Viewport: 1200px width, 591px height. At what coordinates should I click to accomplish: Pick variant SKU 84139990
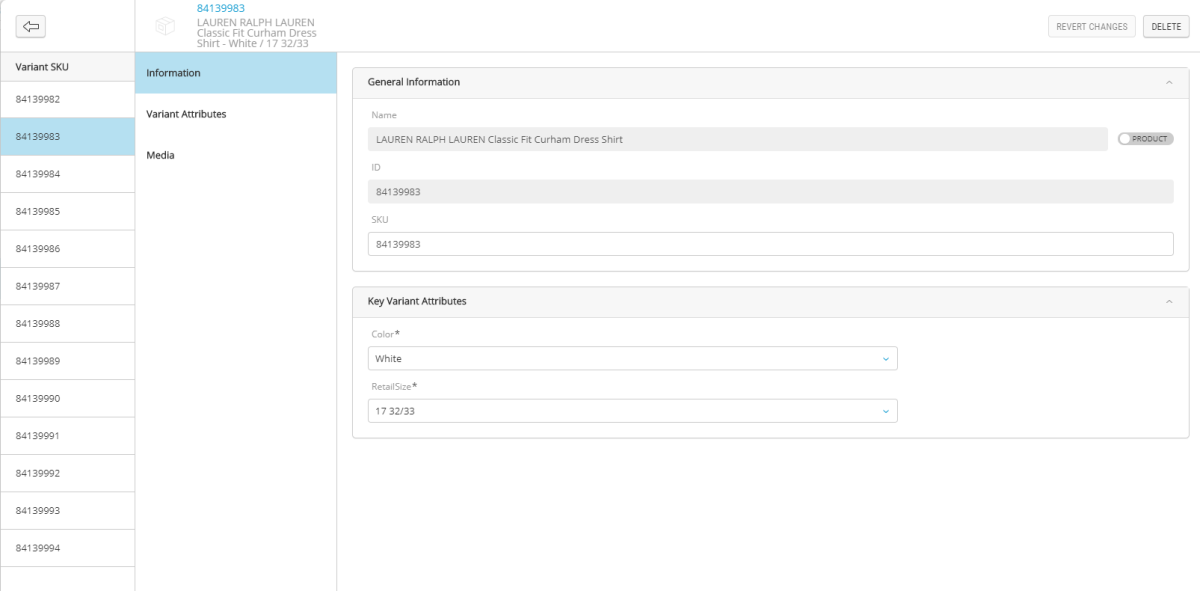[x=38, y=398]
